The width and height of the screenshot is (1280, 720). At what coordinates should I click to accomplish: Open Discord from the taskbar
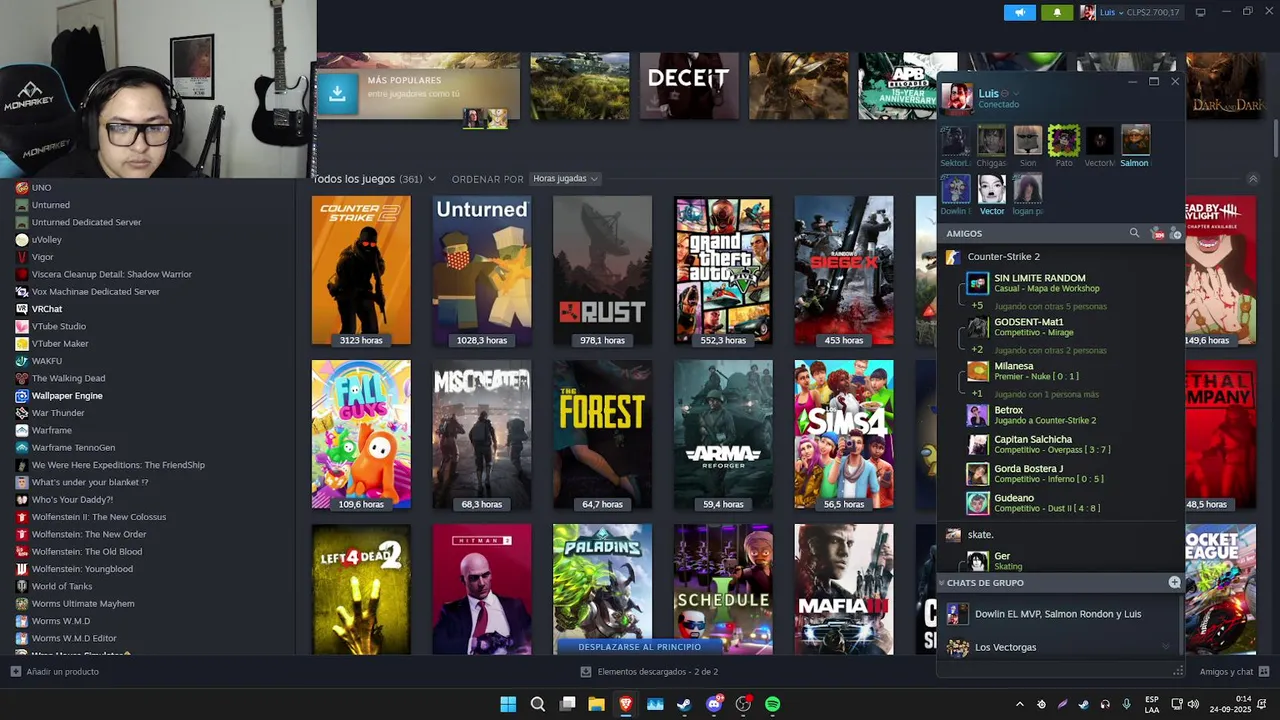[714, 704]
